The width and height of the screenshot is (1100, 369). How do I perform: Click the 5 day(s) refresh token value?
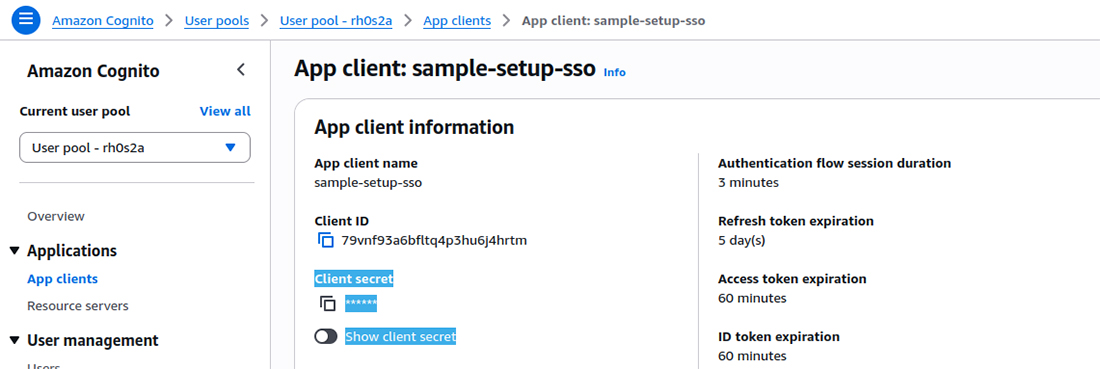pos(742,241)
